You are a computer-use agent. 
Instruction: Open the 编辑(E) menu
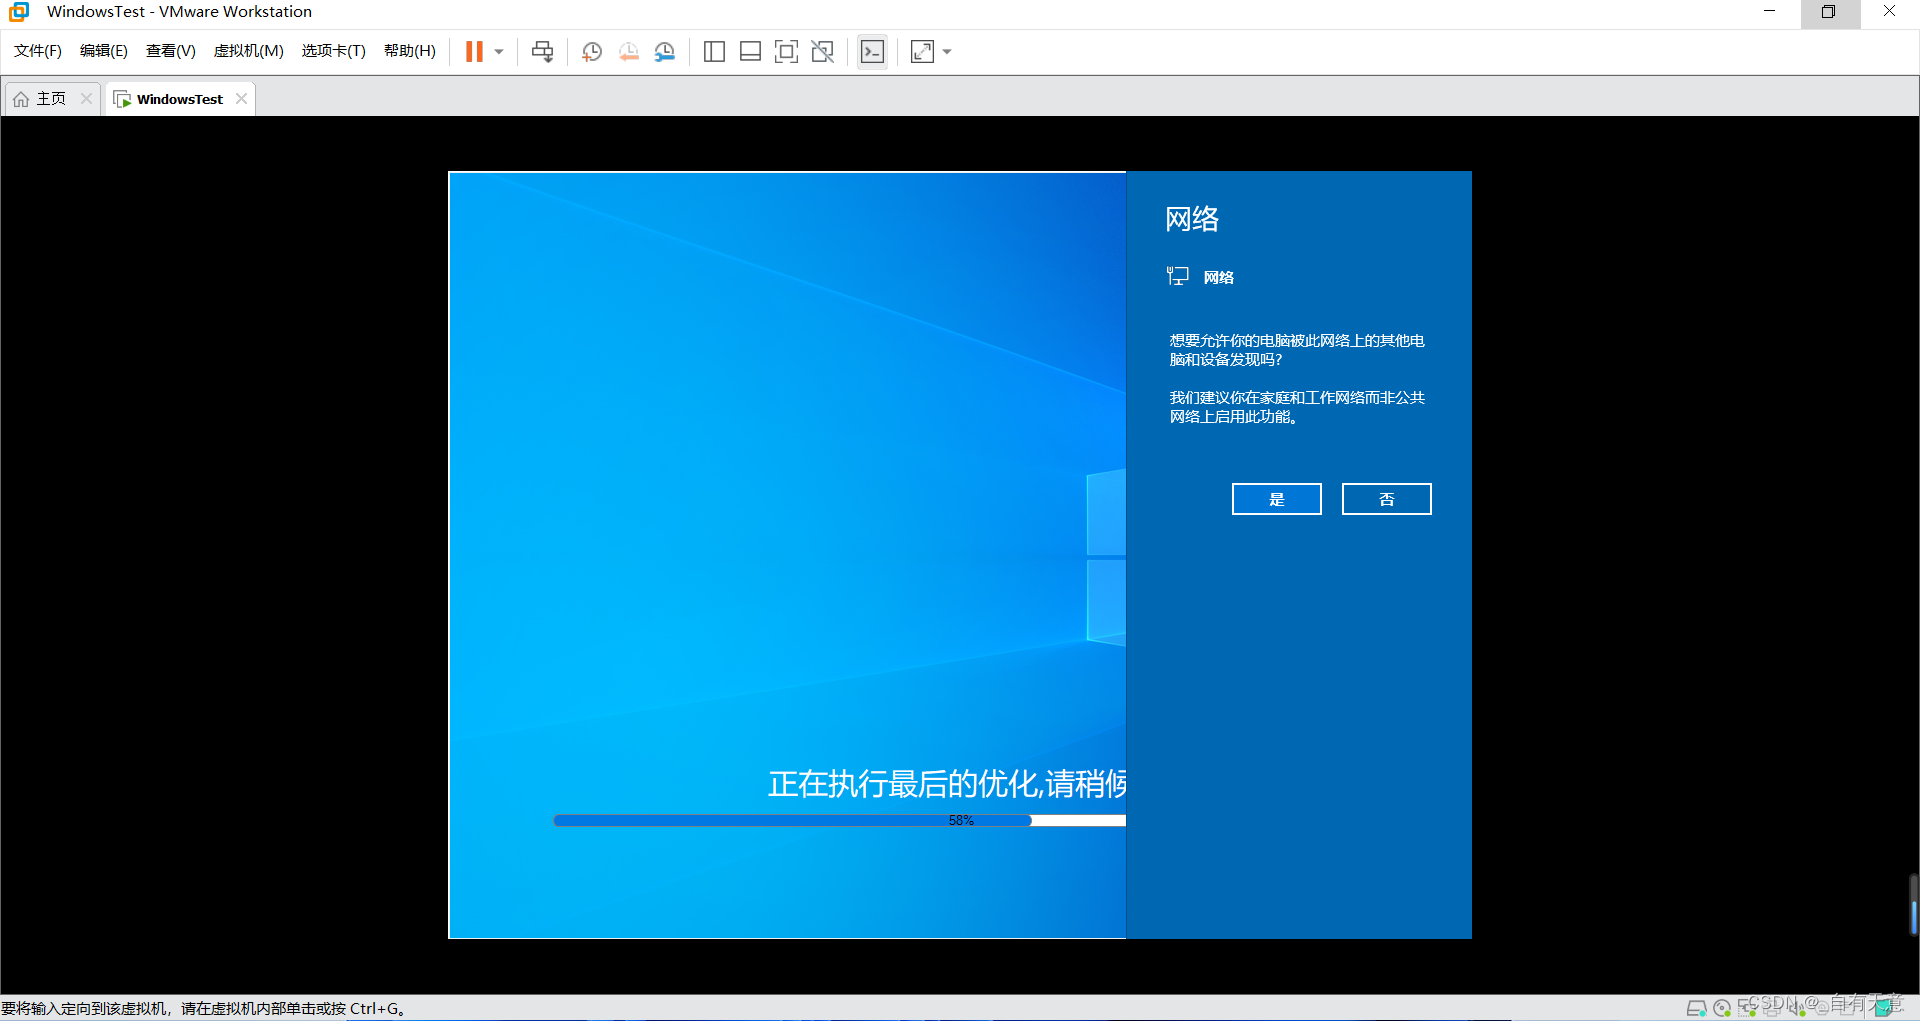104,51
